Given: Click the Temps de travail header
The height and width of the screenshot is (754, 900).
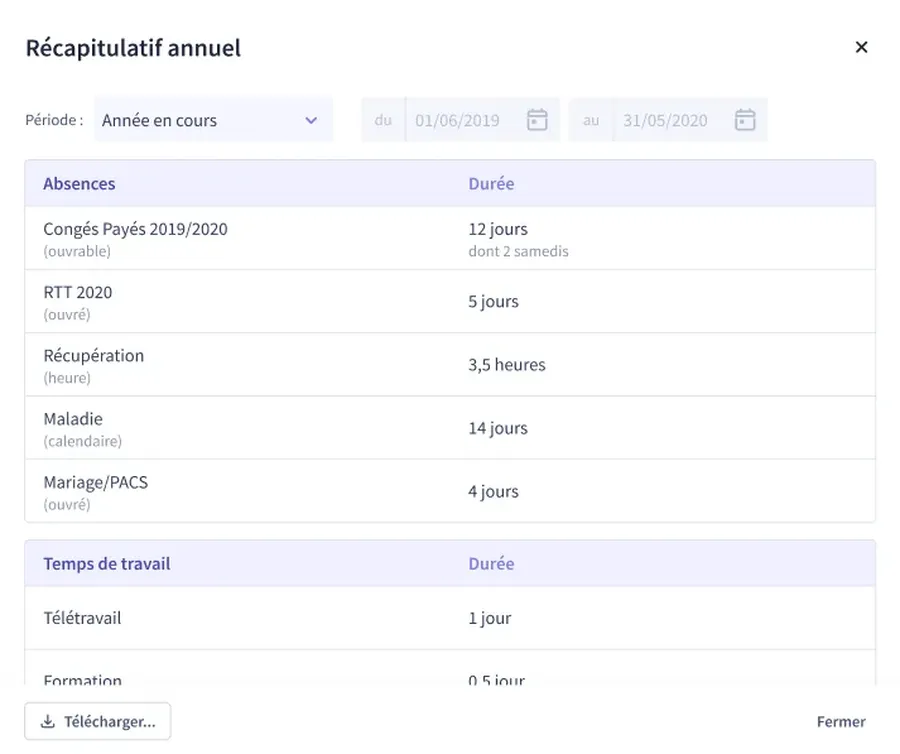Looking at the screenshot, I should [x=107, y=564].
